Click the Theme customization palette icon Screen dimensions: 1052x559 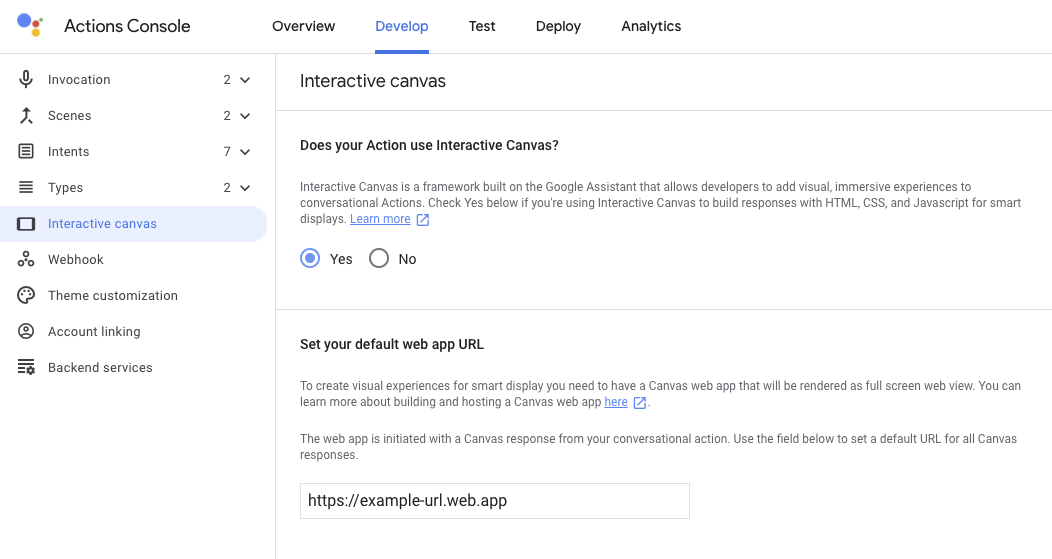[26, 296]
